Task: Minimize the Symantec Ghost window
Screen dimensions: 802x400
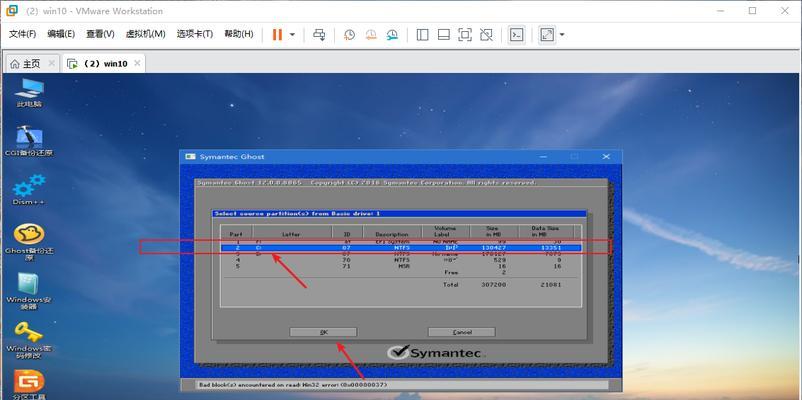Action: [x=544, y=157]
